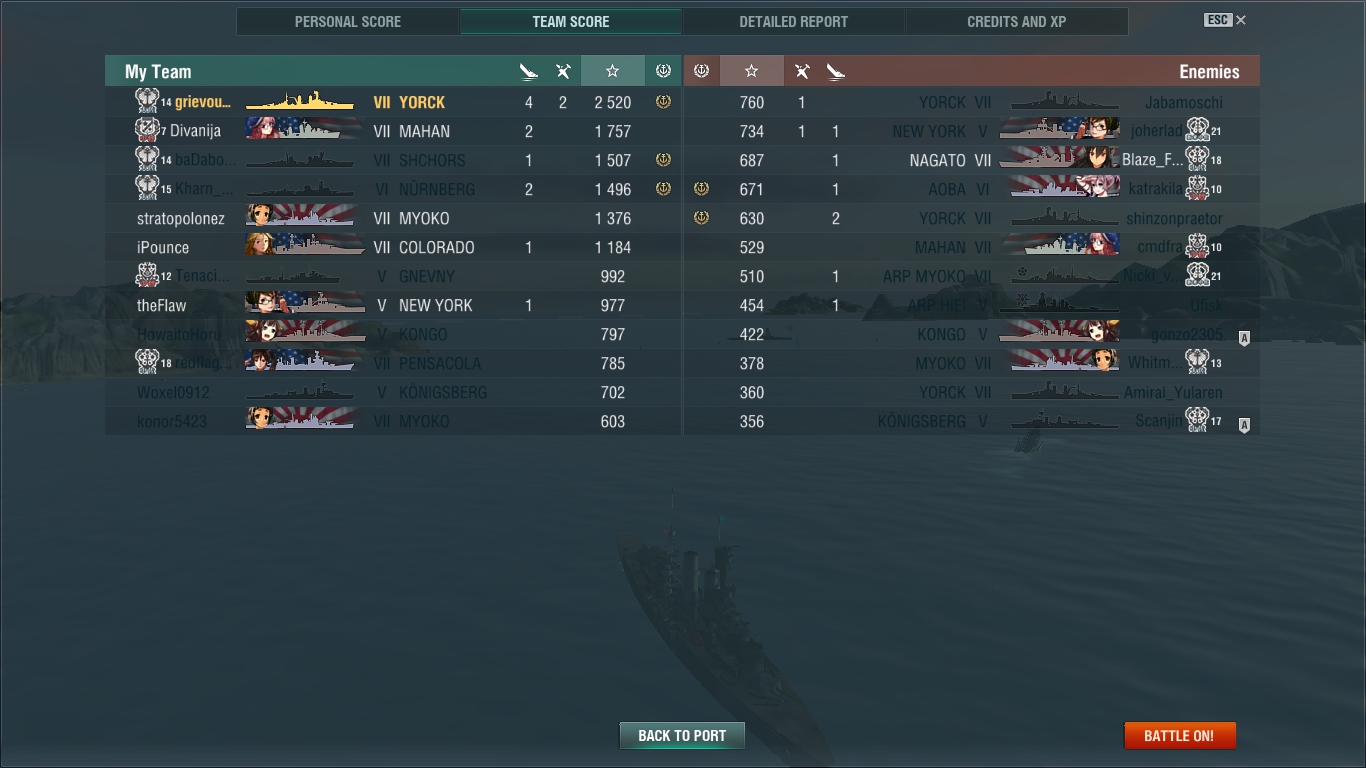1366x768 pixels.
Task: Click My Team achievements medal header icon
Action: (663, 71)
